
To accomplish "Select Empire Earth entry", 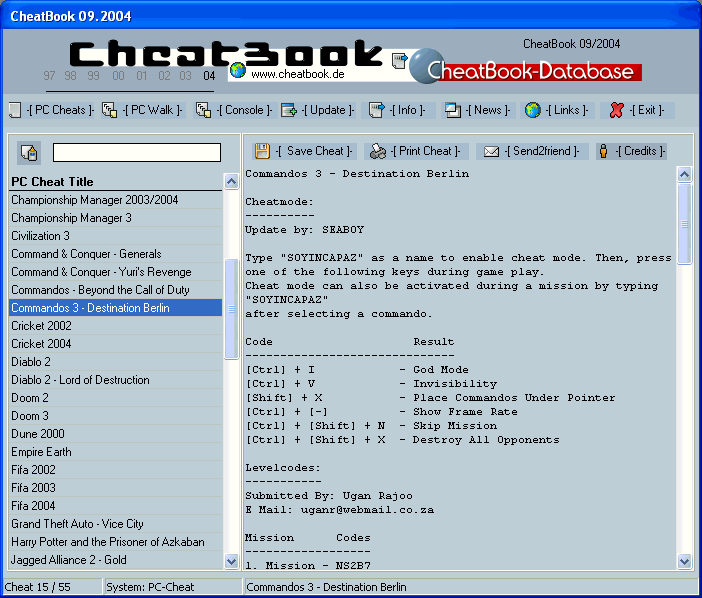I will pos(116,452).
